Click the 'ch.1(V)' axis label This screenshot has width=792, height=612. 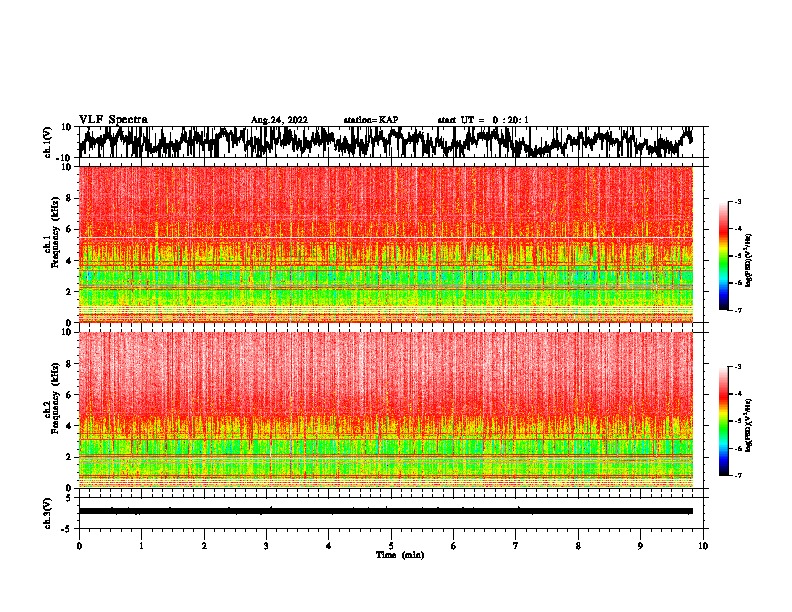49,143
